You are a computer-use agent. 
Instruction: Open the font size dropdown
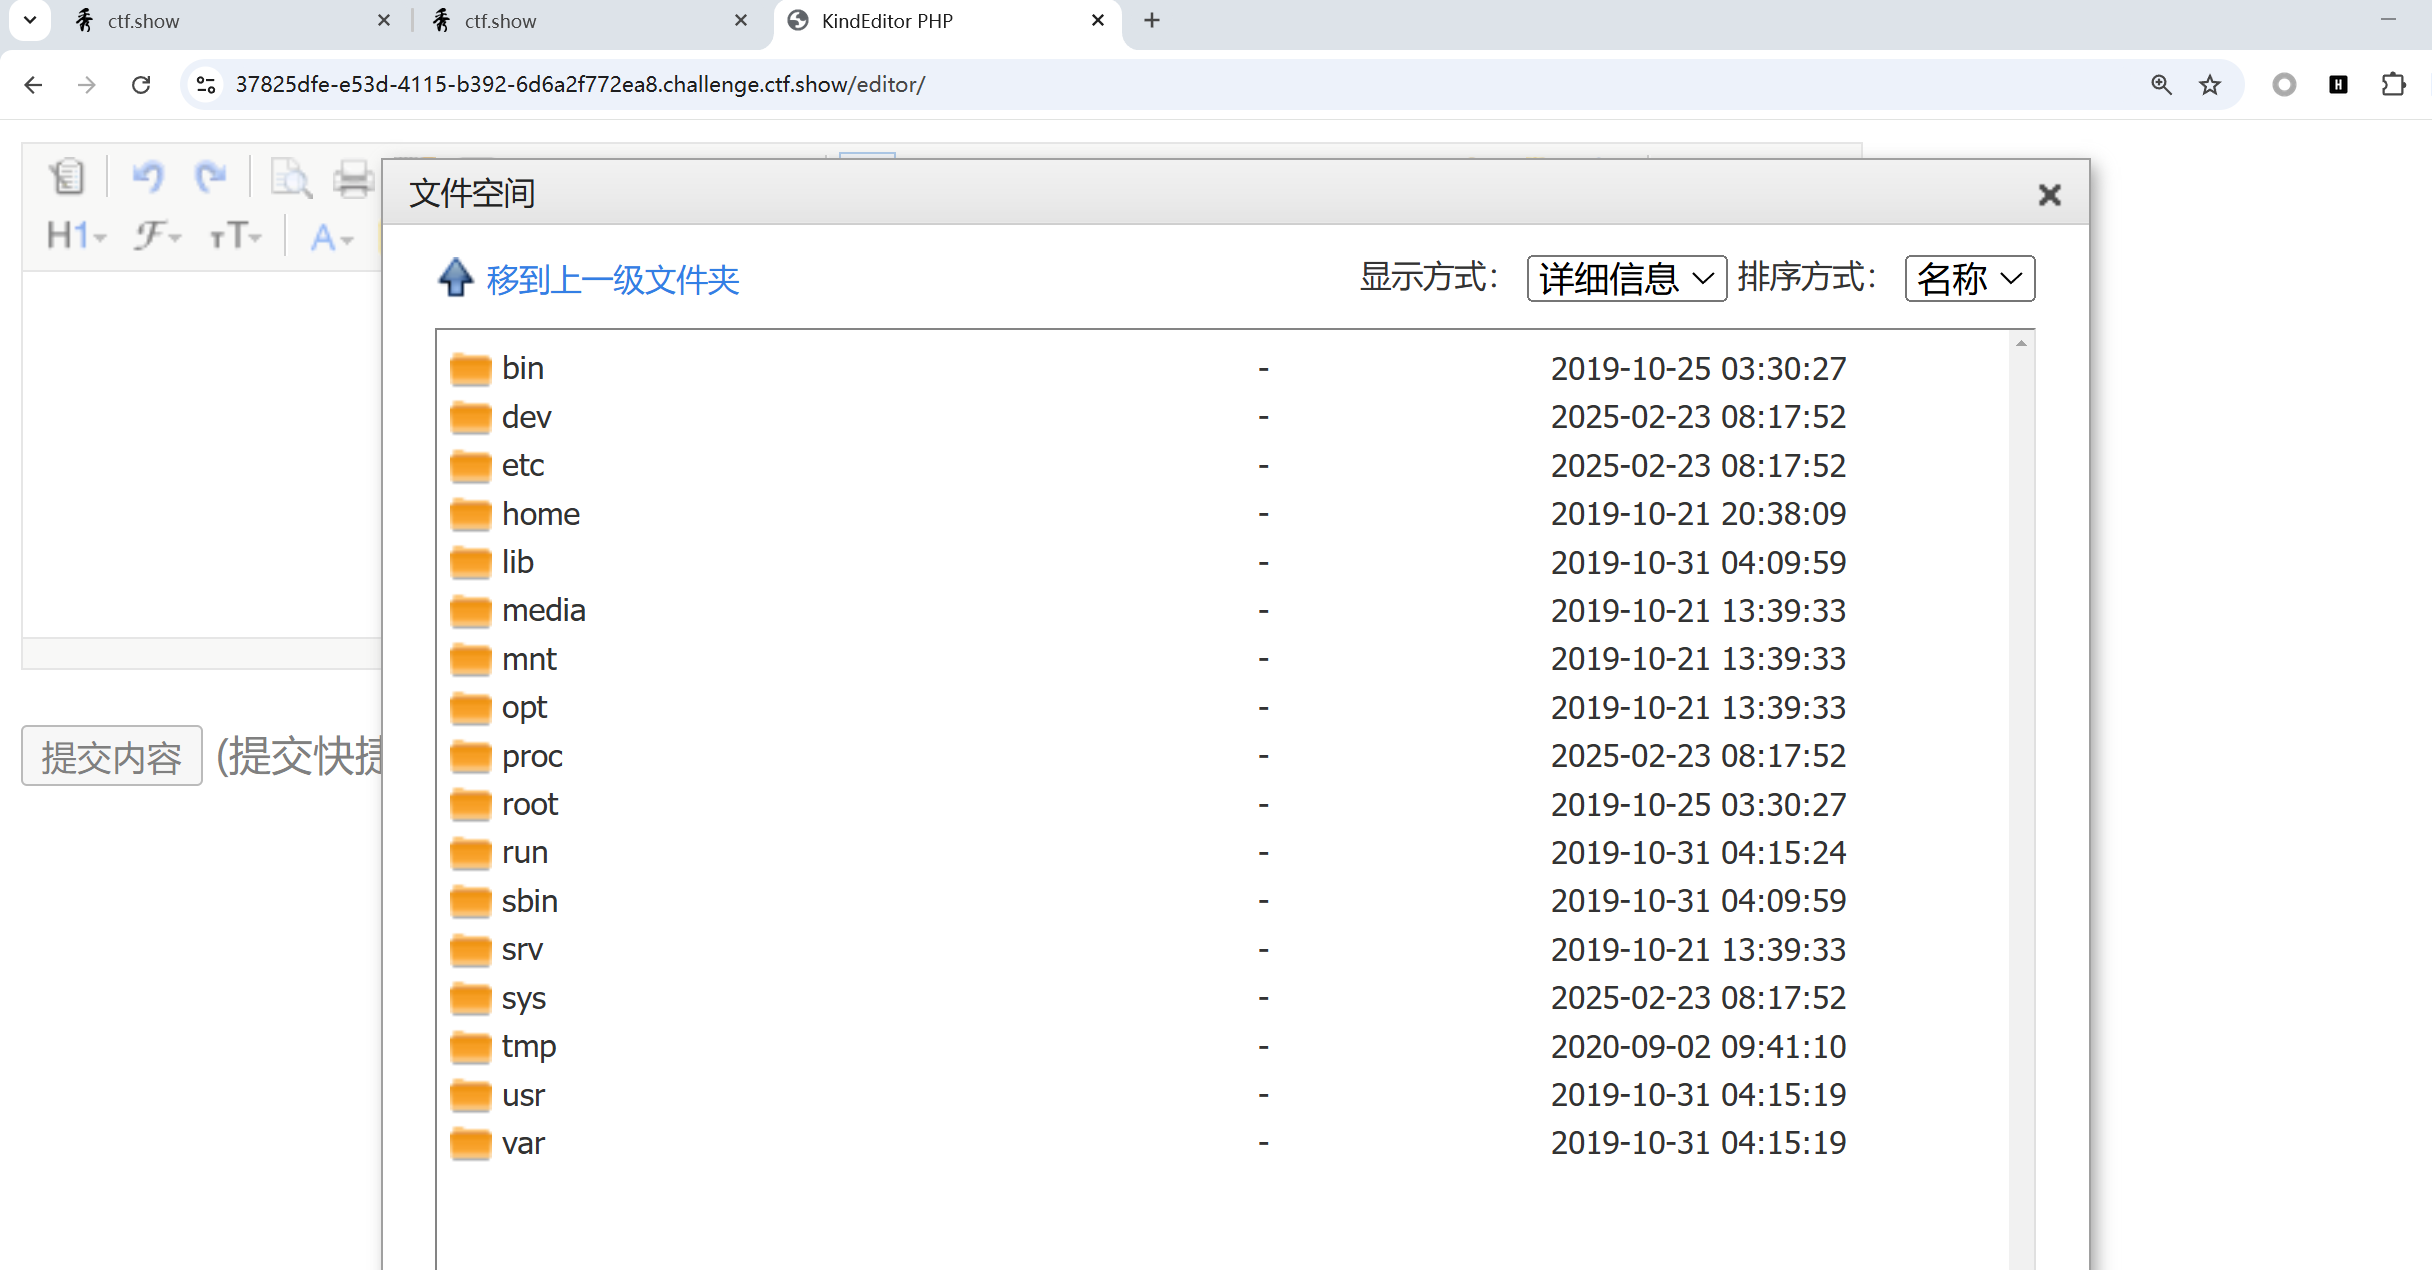[235, 236]
